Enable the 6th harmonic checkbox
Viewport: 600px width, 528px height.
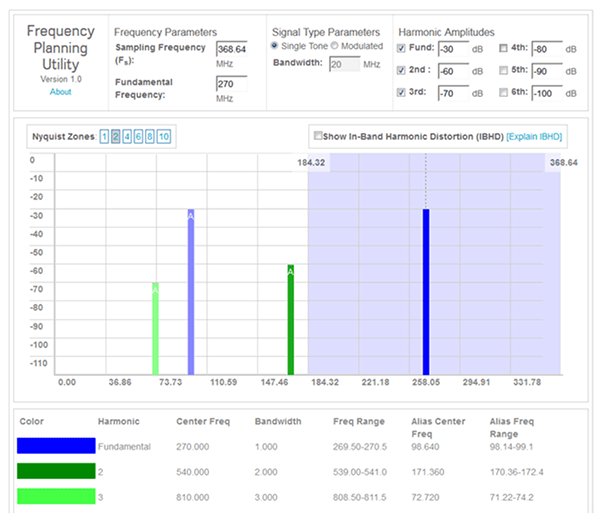pyautogui.click(x=504, y=93)
